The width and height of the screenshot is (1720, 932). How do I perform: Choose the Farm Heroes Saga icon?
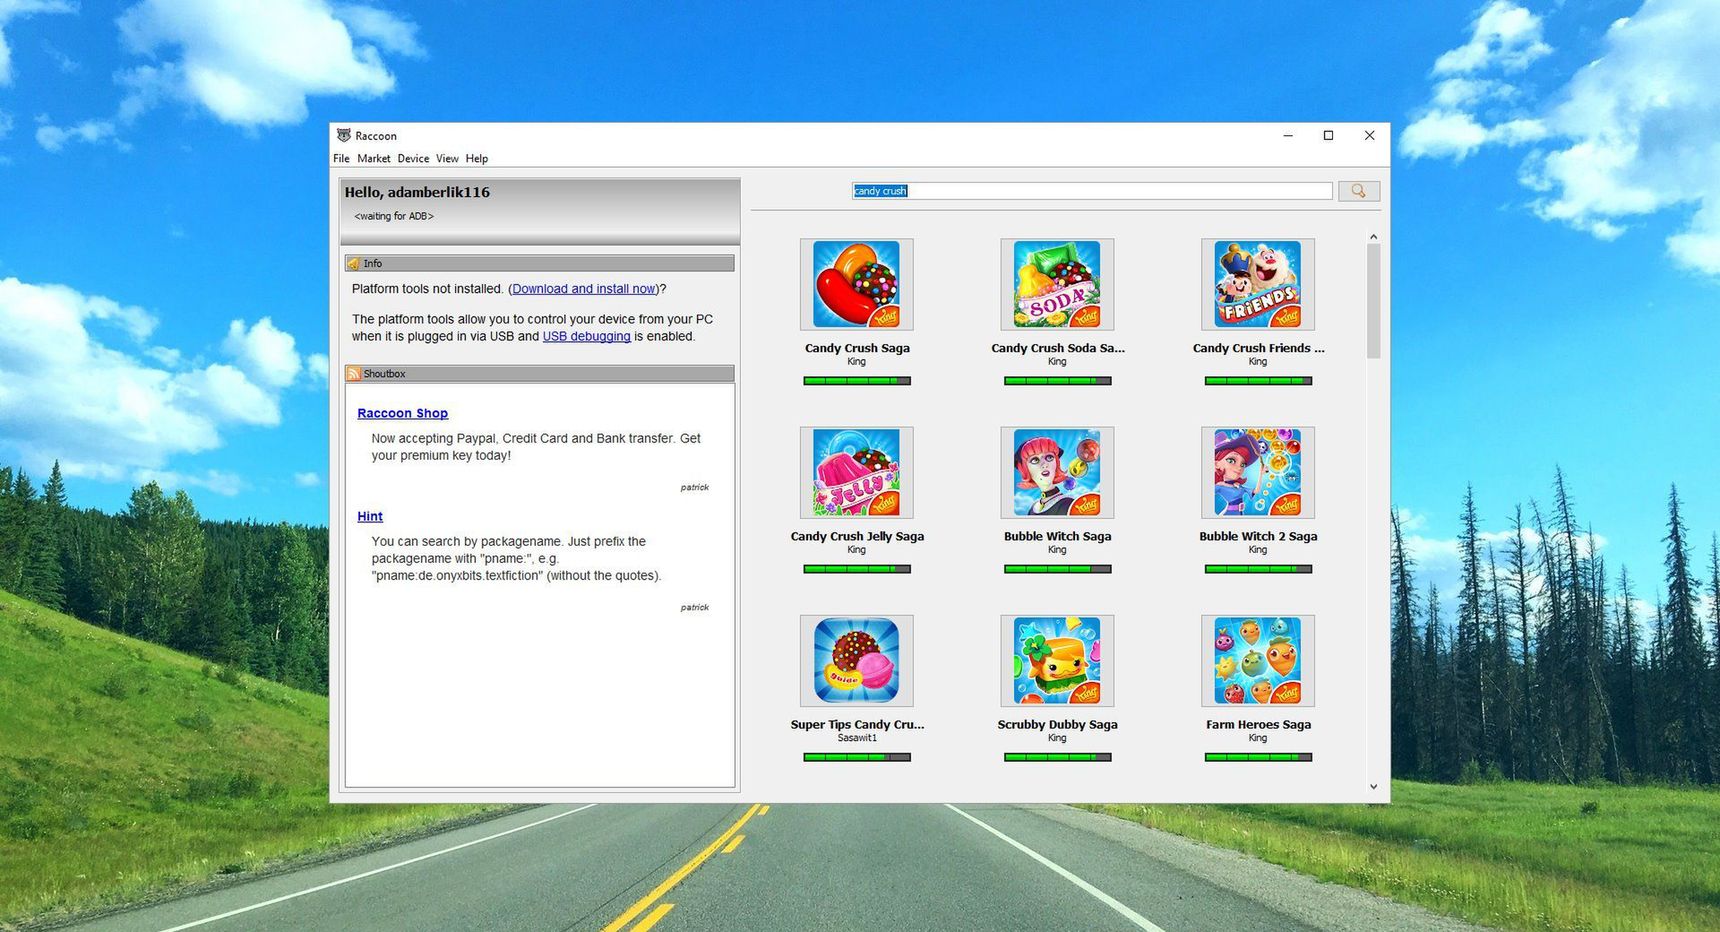pyautogui.click(x=1258, y=660)
